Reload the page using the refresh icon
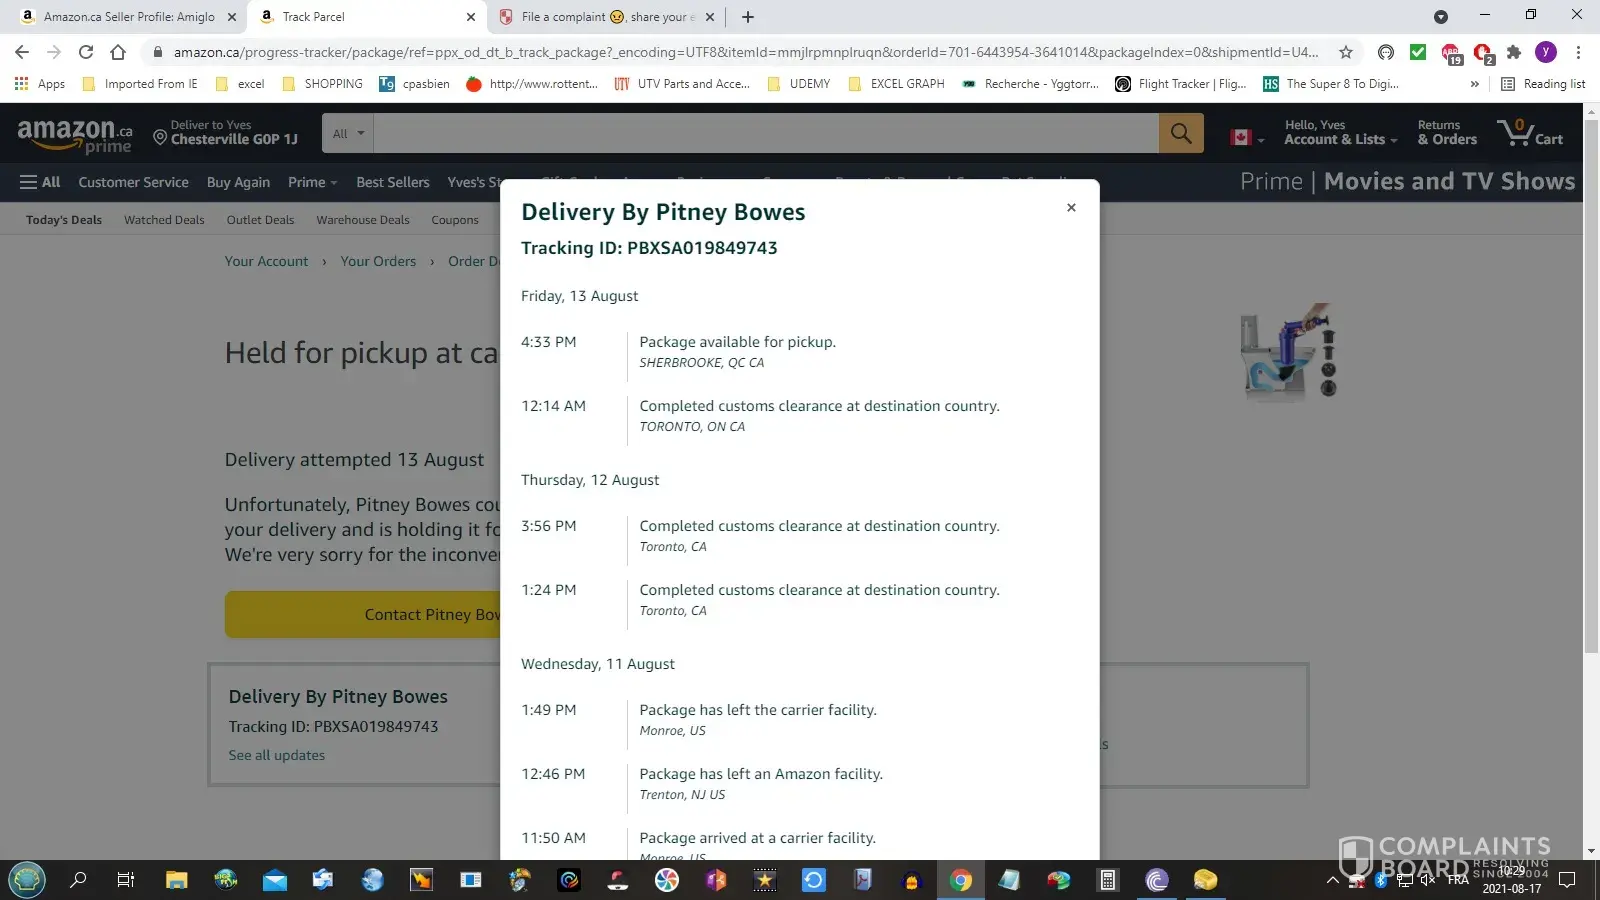 (x=86, y=52)
